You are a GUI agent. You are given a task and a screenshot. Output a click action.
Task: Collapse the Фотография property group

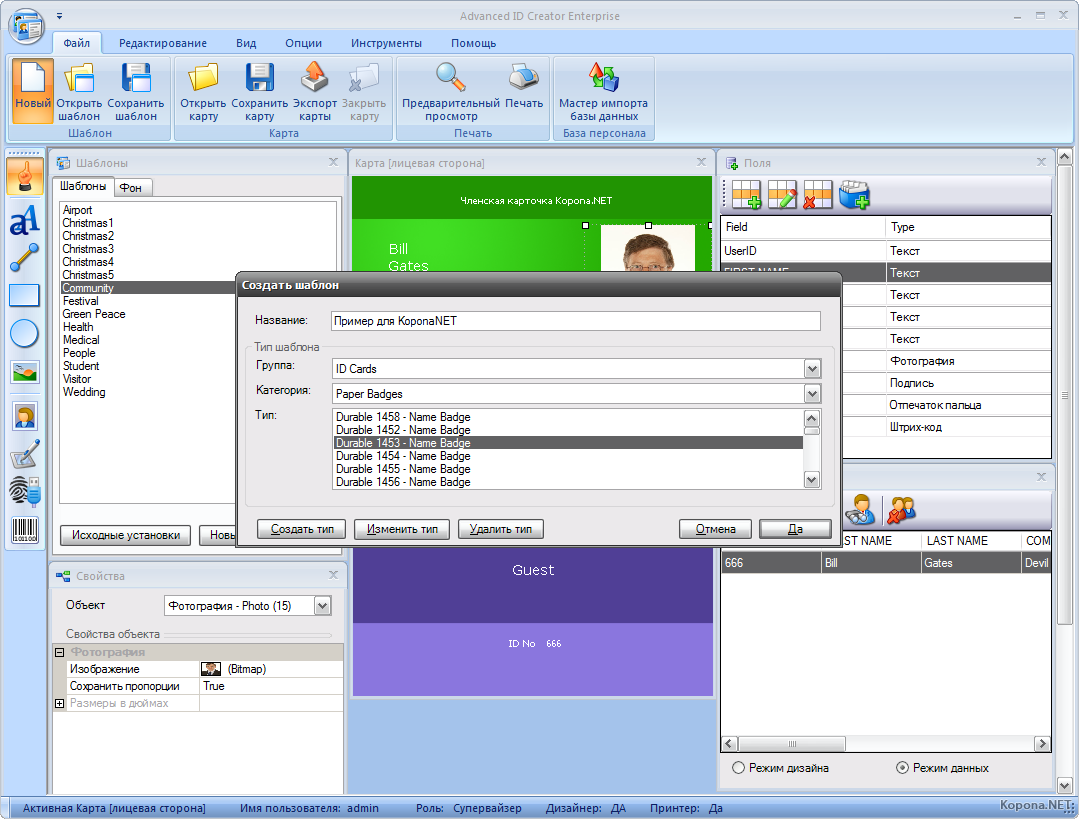60,652
